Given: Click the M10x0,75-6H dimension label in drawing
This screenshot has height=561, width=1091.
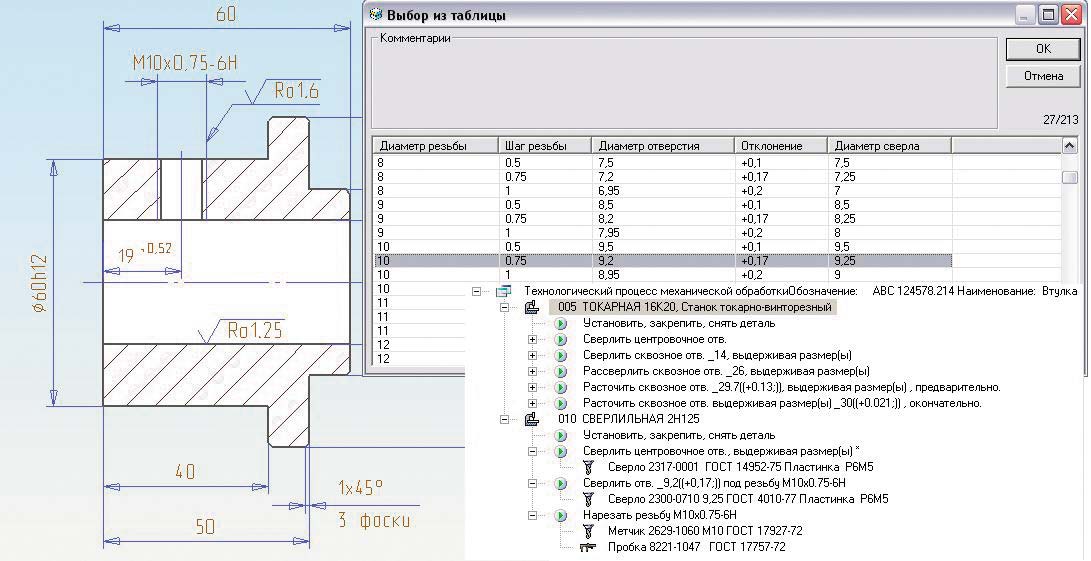Looking at the screenshot, I should pos(186,64).
